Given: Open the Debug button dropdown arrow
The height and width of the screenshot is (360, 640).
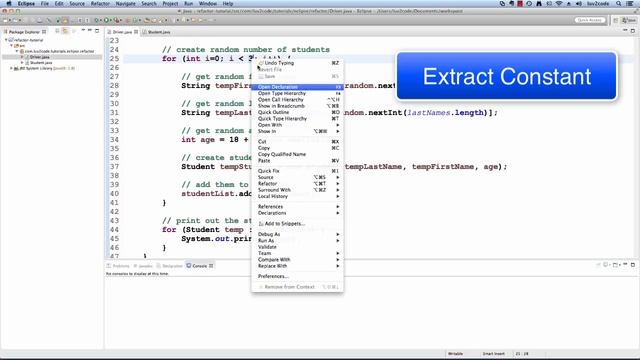Looking at the screenshot, I should [101, 20].
